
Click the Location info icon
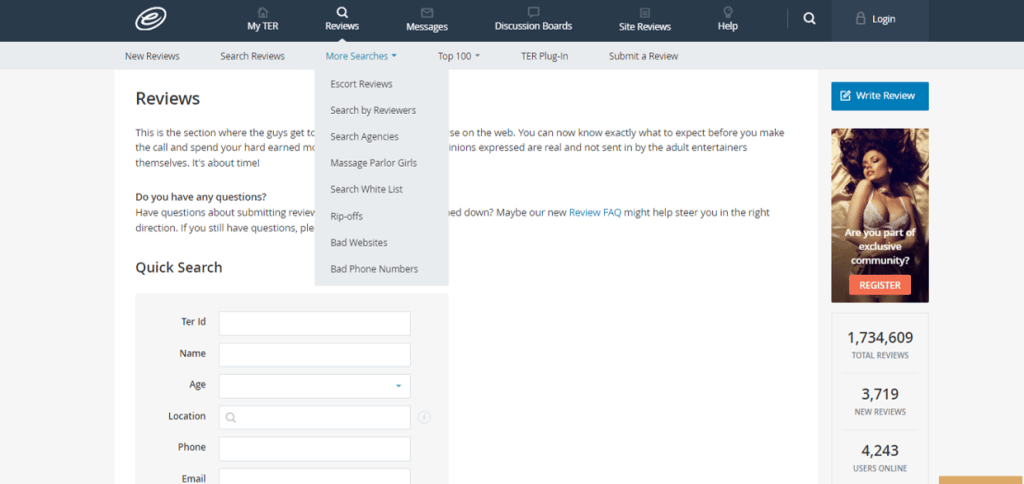point(424,417)
